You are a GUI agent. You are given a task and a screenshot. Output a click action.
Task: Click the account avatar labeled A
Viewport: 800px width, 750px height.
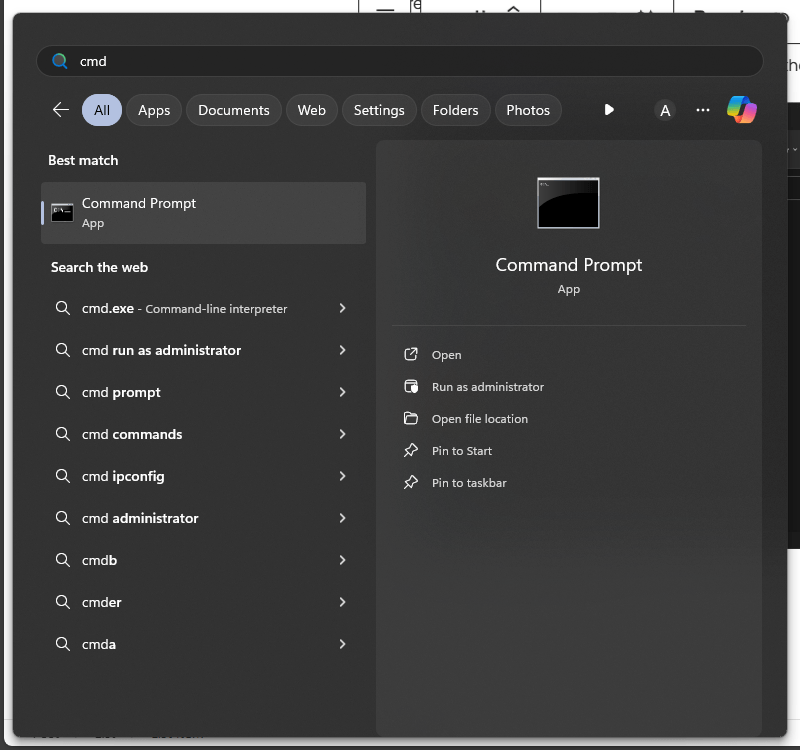pos(665,110)
